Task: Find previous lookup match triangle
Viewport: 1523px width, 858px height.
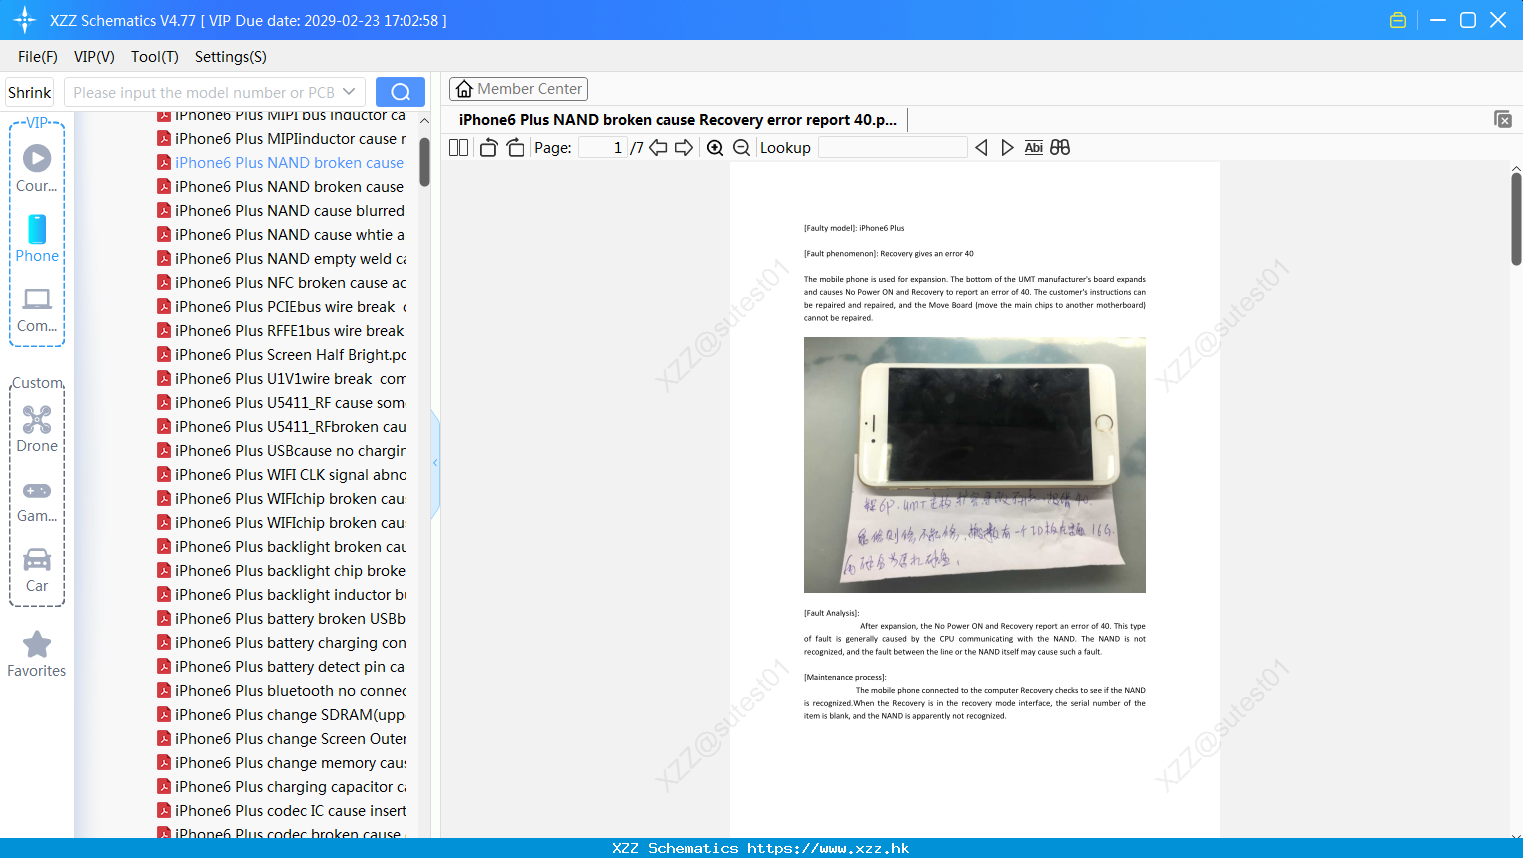Action: (981, 148)
